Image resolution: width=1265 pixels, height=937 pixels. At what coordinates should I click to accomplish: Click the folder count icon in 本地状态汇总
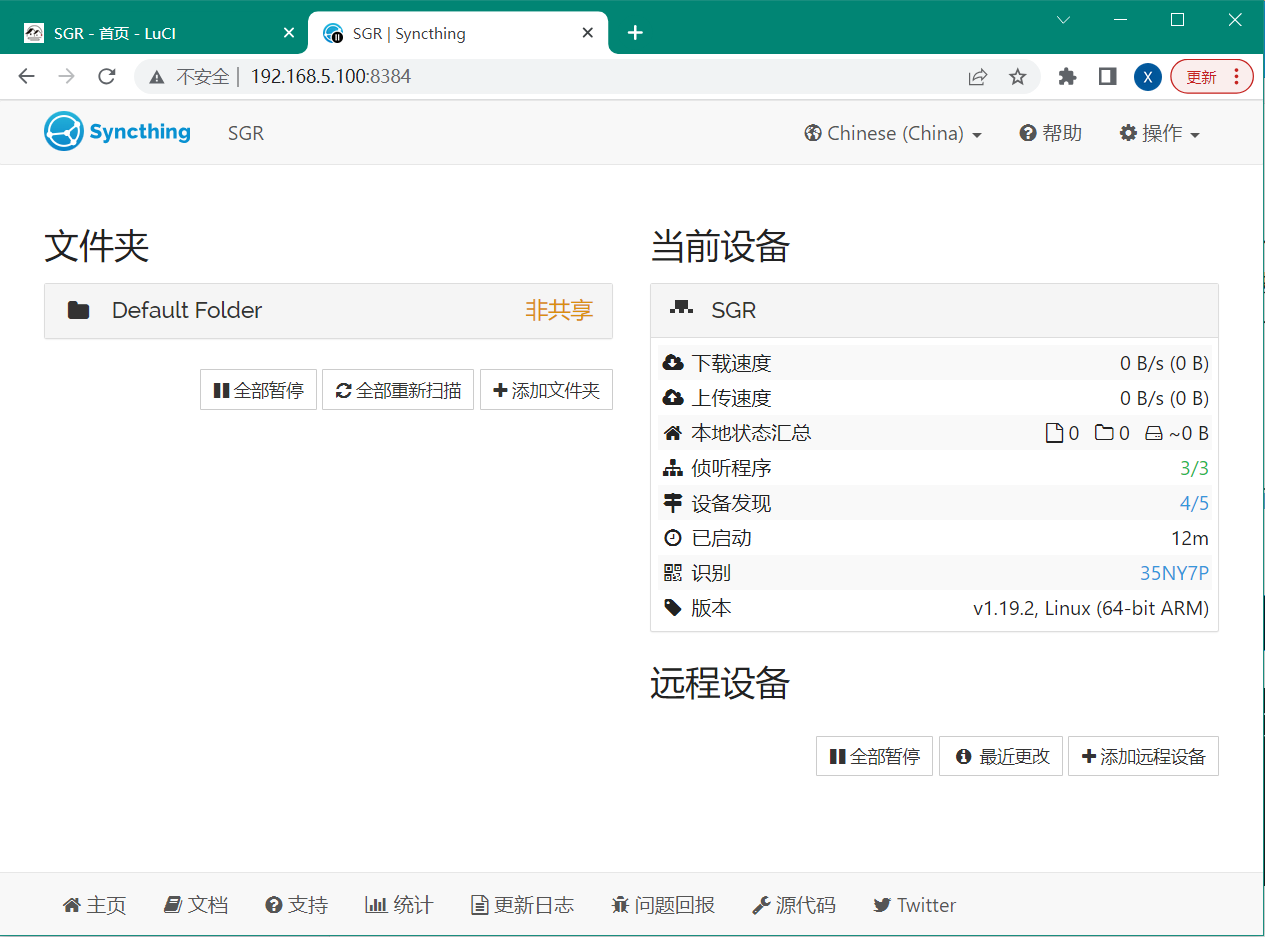[1104, 433]
